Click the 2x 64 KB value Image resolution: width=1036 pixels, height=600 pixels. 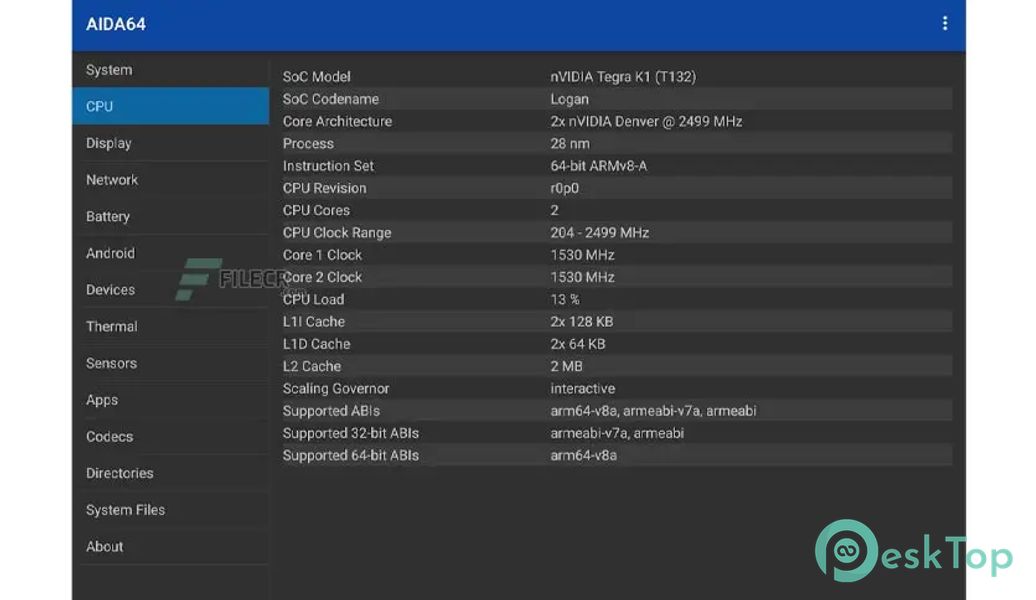pyautogui.click(x=578, y=344)
